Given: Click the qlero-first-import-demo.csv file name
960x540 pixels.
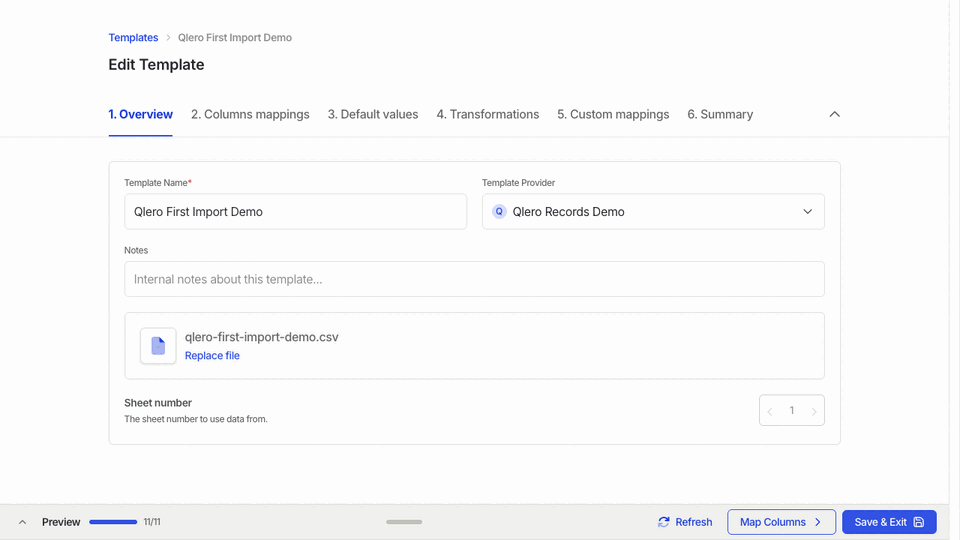Looking at the screenshot, I should (261, 337).
